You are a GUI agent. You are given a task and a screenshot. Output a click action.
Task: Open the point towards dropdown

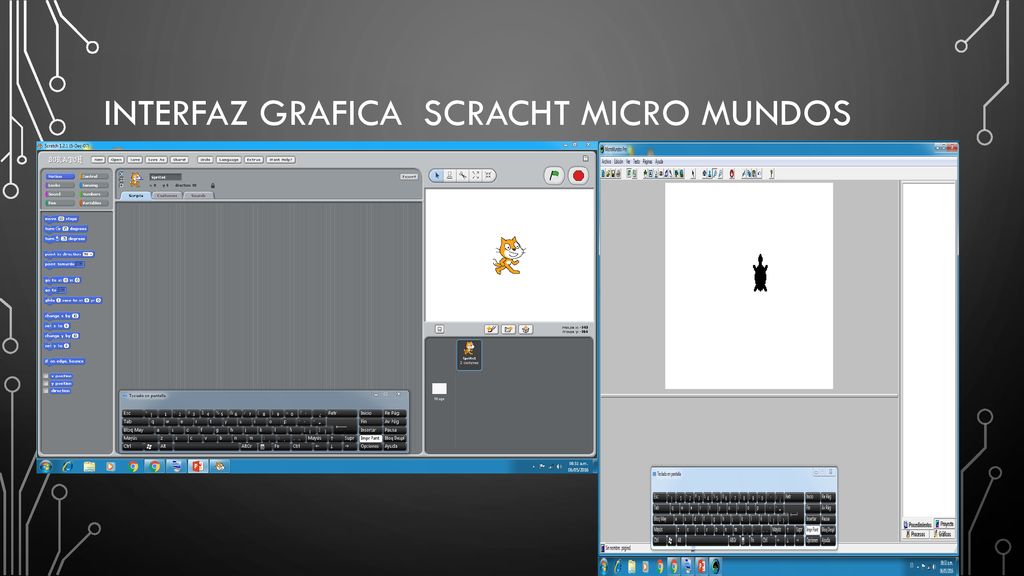79,264
